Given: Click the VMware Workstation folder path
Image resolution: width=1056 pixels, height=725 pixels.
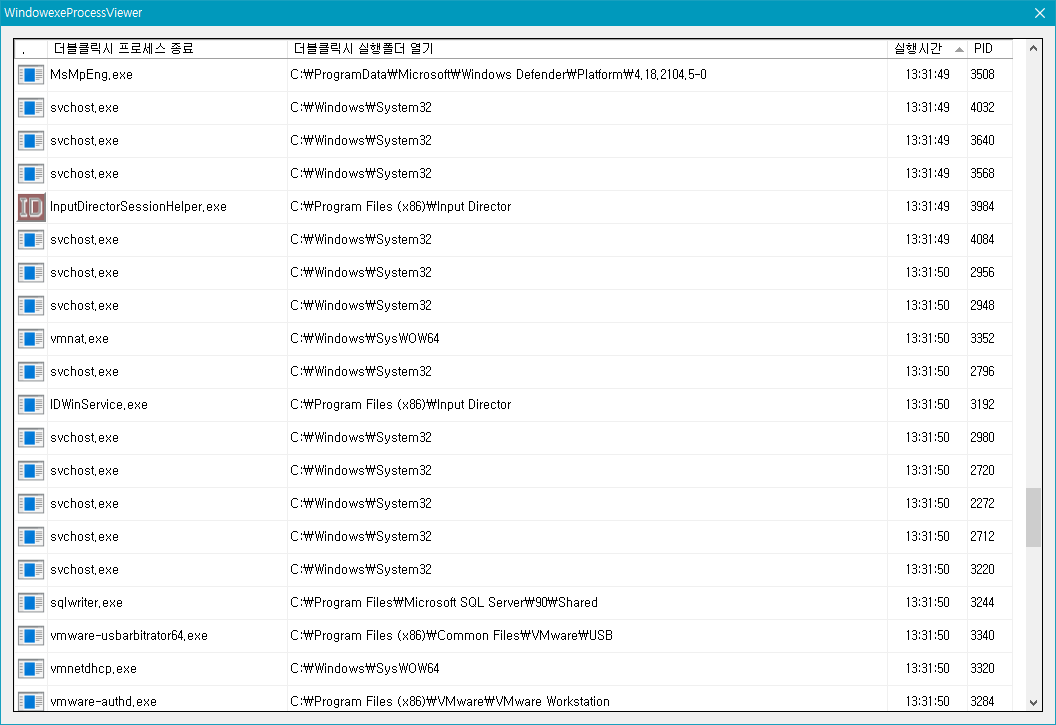Looking at the screenshot, I should point(450,701).
